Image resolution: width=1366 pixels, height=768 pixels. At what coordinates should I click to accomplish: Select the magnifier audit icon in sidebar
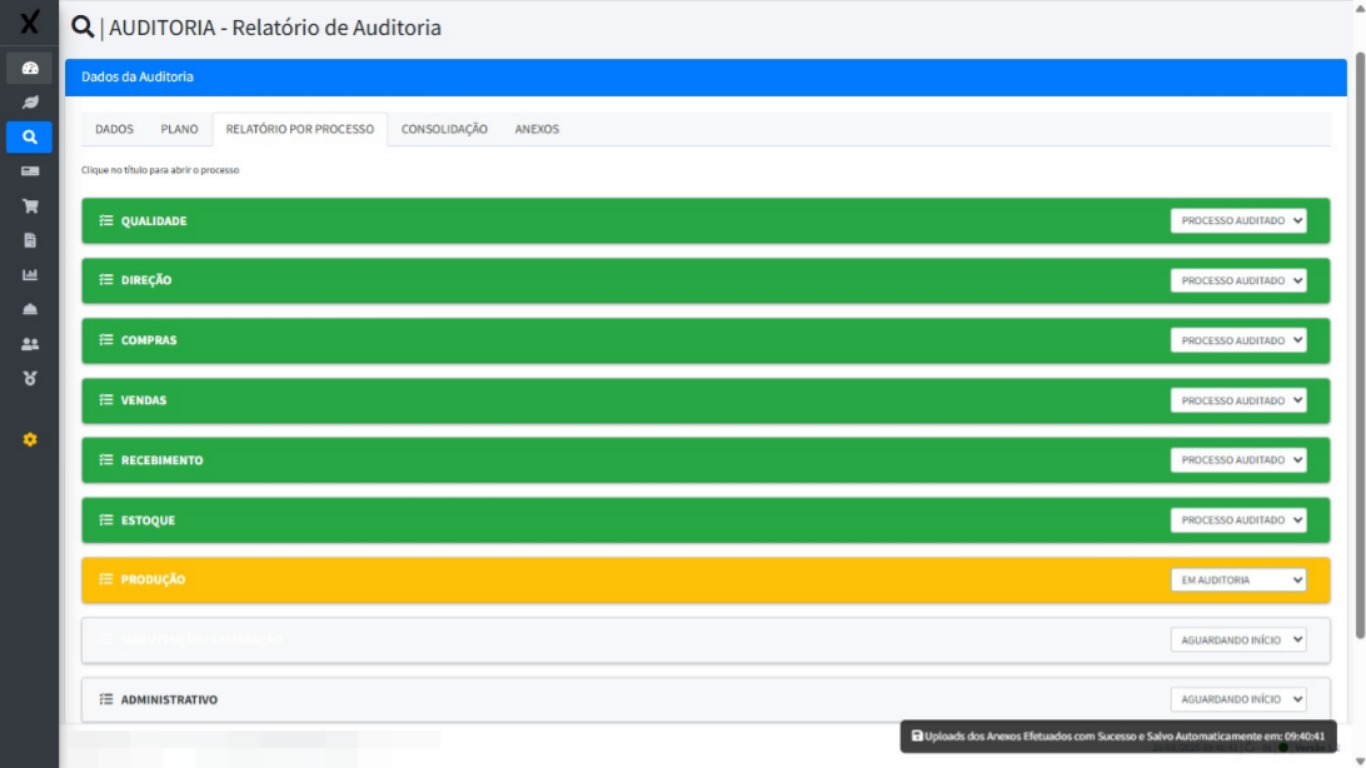click(29, 137)
